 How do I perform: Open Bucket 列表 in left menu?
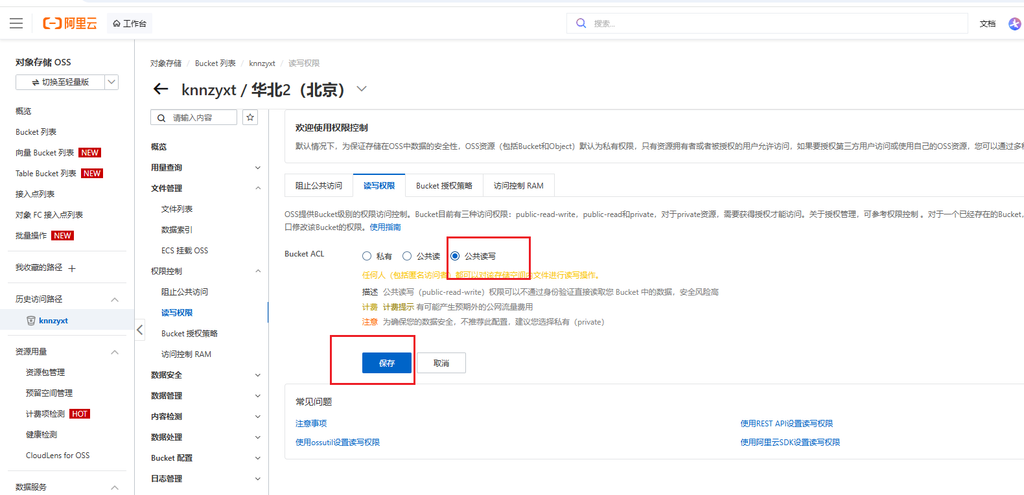point(36,132)
